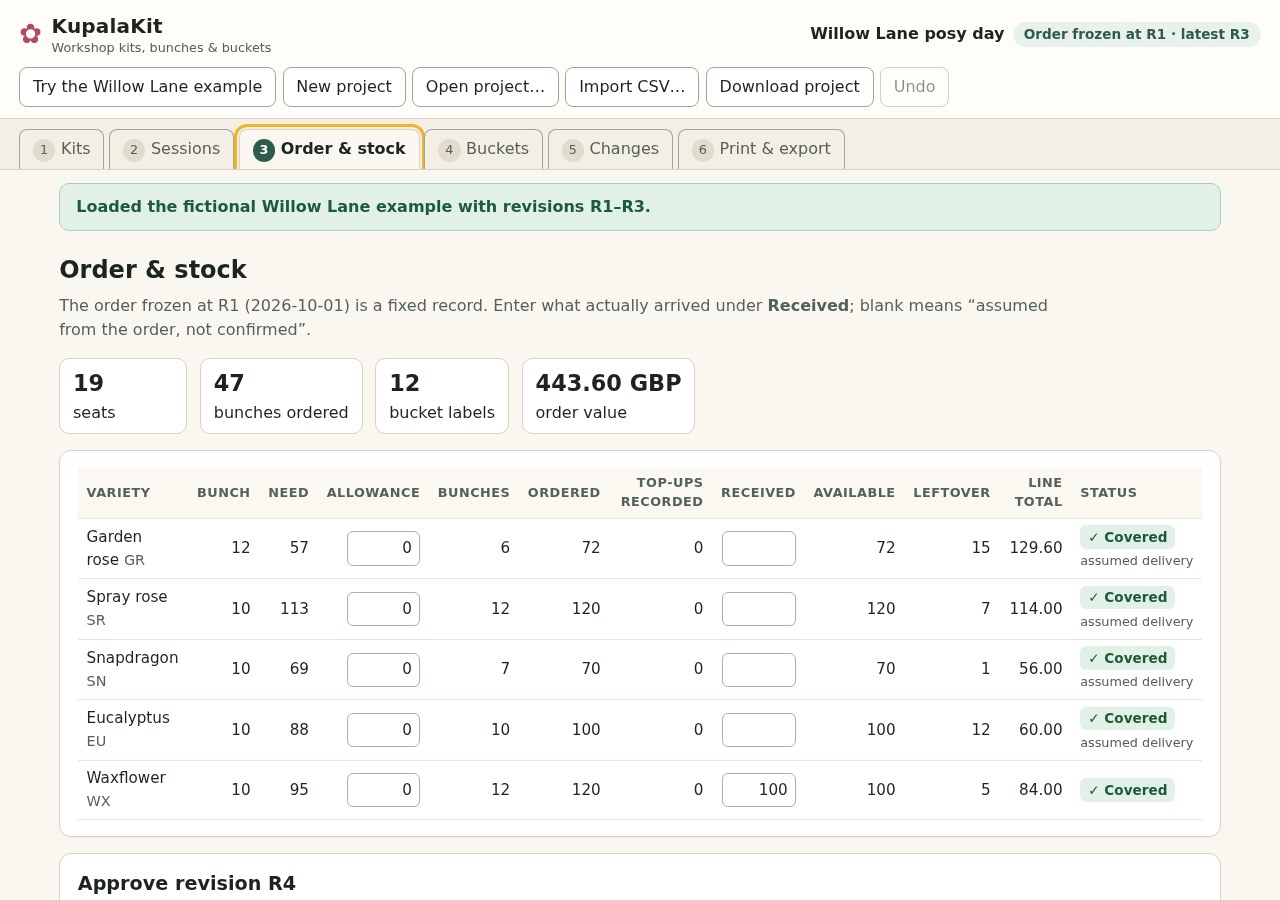
Task: Click the Snapdragon allowance input
Action: [383, 670]
